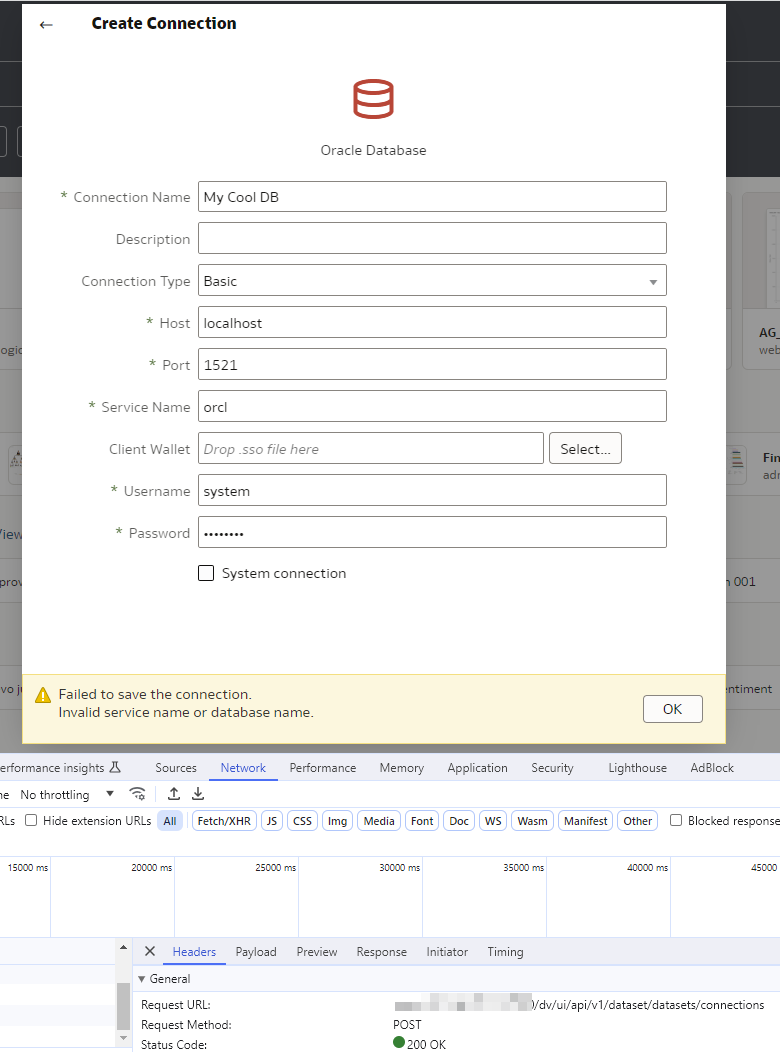
Task: Collapse the General section expander
Action: 142,979
